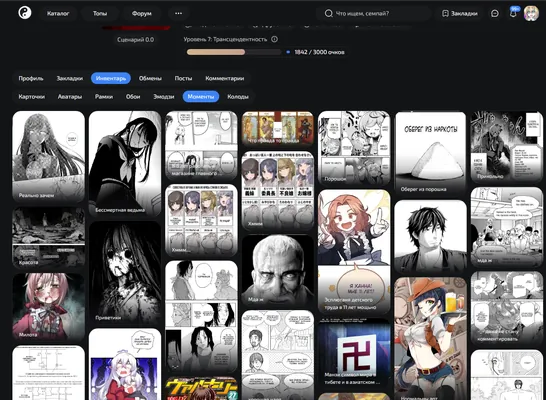Focus the 'Что ищем, семпай?' search field
546x400 pixels.
(x=373, y=14)
